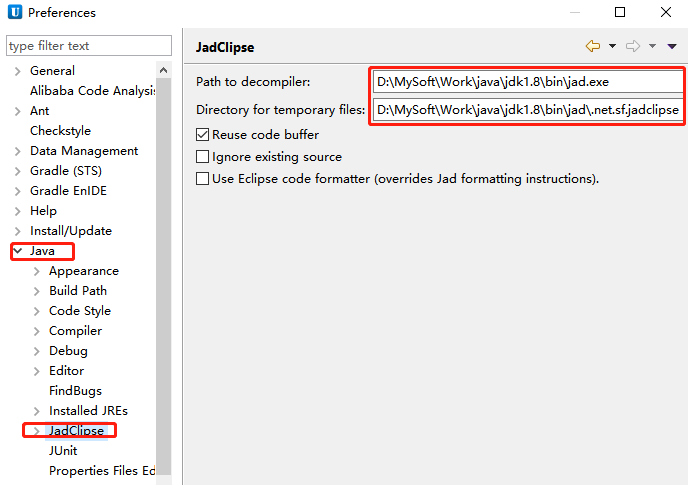Expand the Install/Update node
The width and height of the screenshot is (688, 485).
click(x=18, y=231)
